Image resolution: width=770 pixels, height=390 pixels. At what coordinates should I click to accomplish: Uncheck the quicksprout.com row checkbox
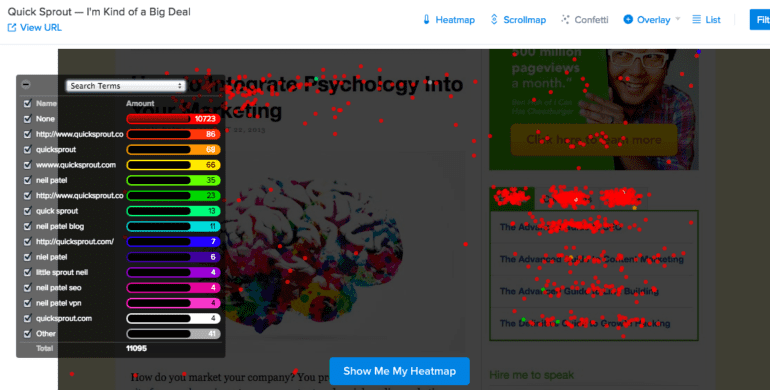[28, 318]
